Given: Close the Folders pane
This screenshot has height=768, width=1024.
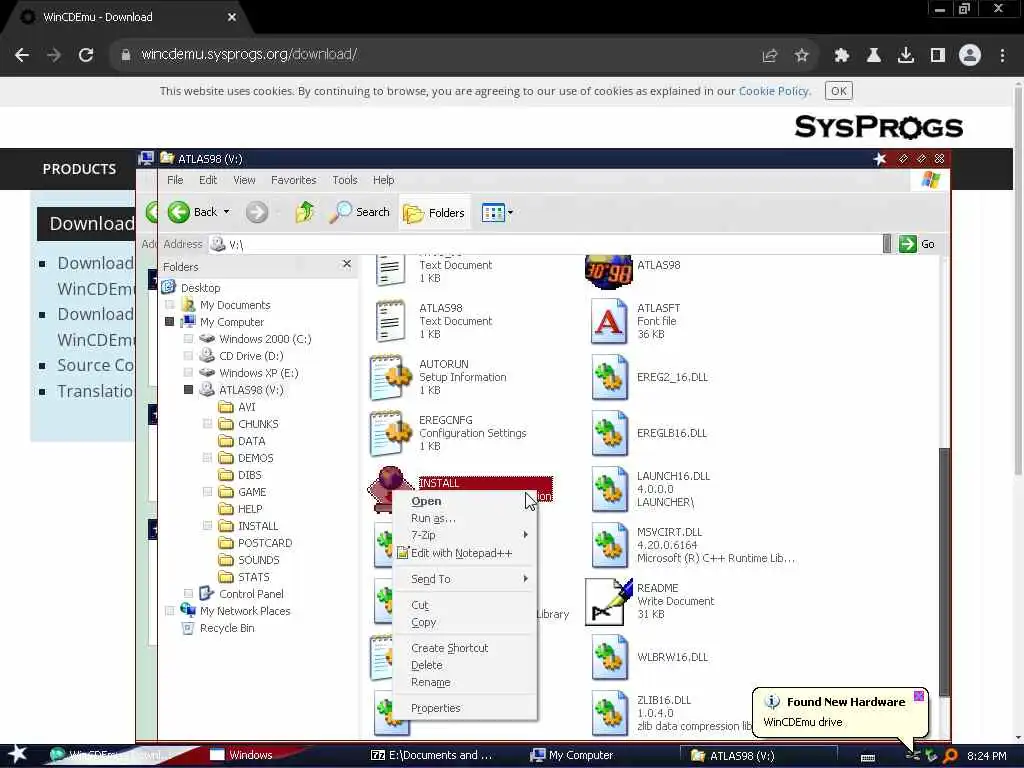Looking at the screenshot, I should click(x=347, y=264).
